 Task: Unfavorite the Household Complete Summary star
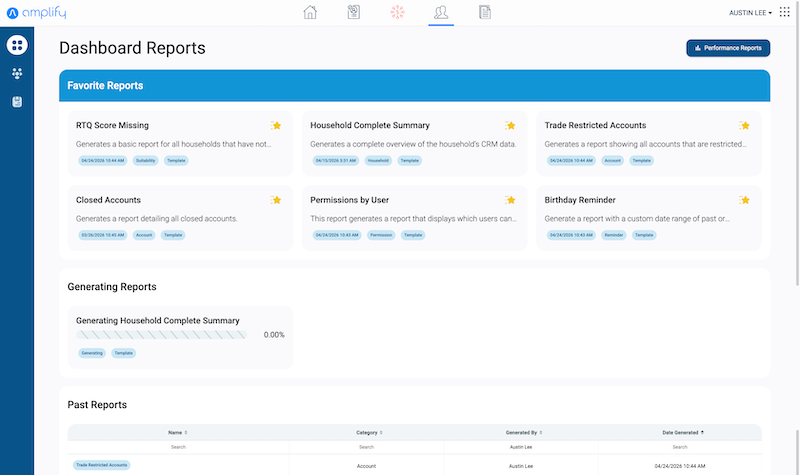(x=510, y=126)
